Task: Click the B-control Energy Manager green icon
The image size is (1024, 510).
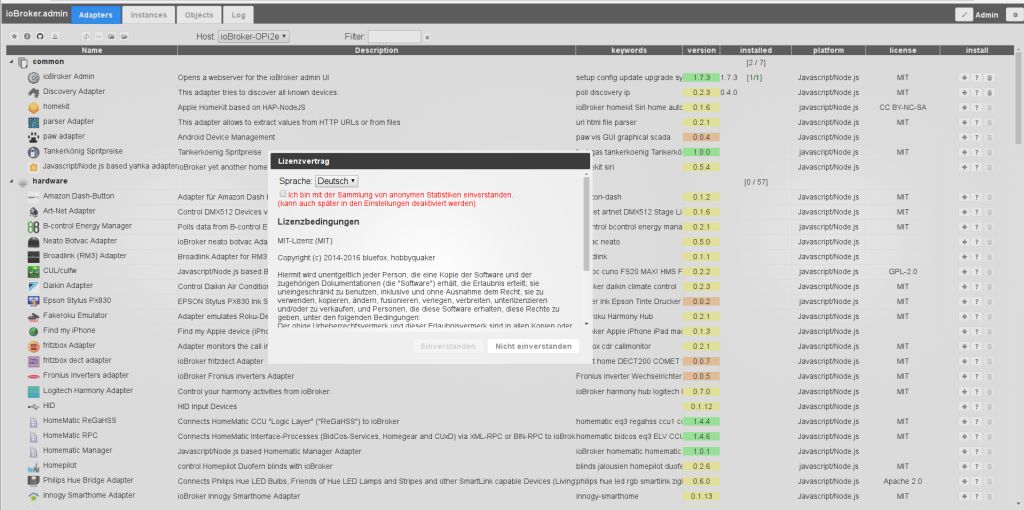Action: coord(33,227)
